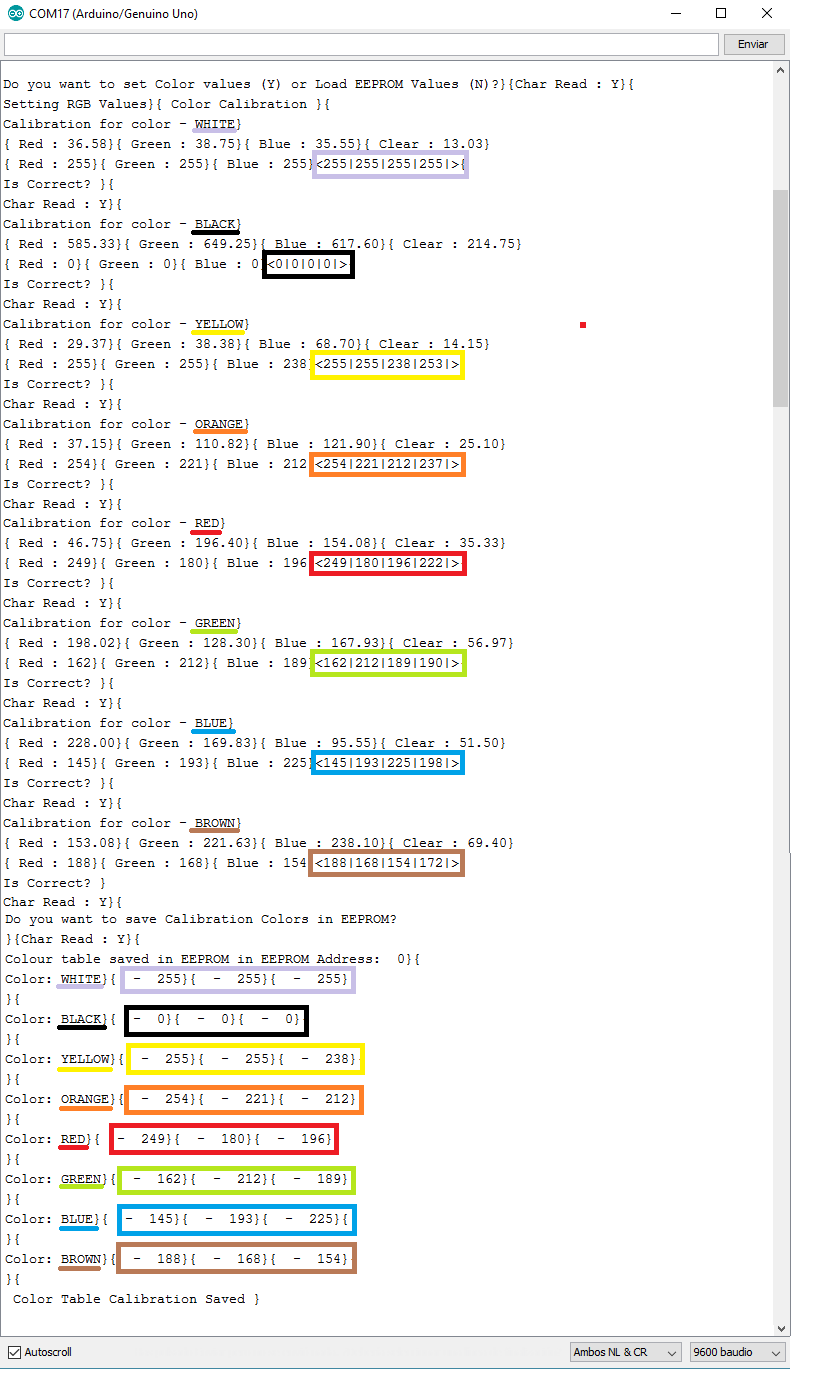Click the line 'Setting RGB Values}{ Color Calibration }{'
The width and height of the screenshot is (817, 1388).
[167, 104]
